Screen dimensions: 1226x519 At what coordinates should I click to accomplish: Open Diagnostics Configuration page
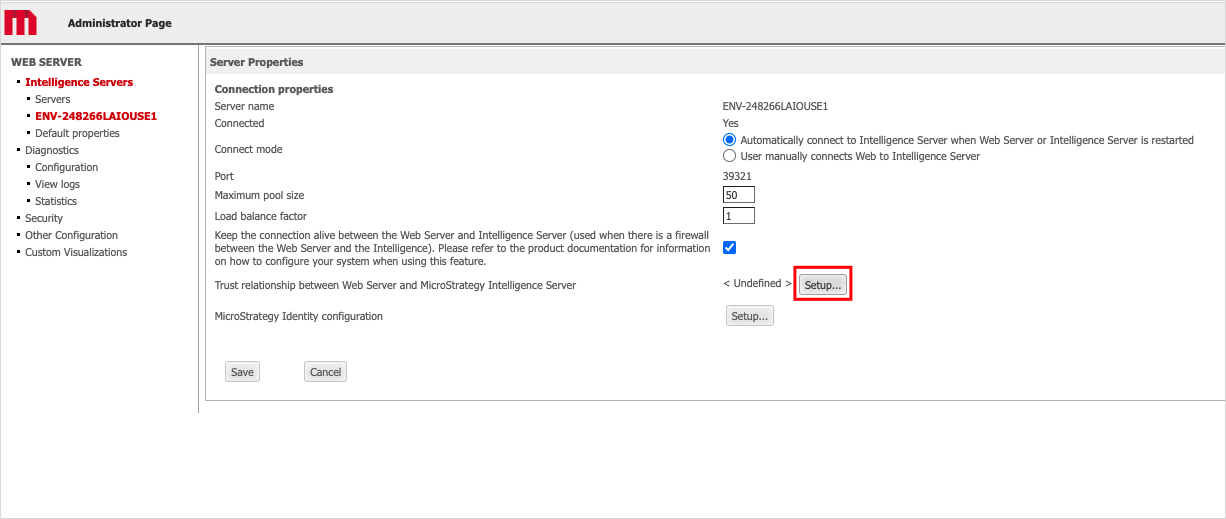tap(66, 167)
